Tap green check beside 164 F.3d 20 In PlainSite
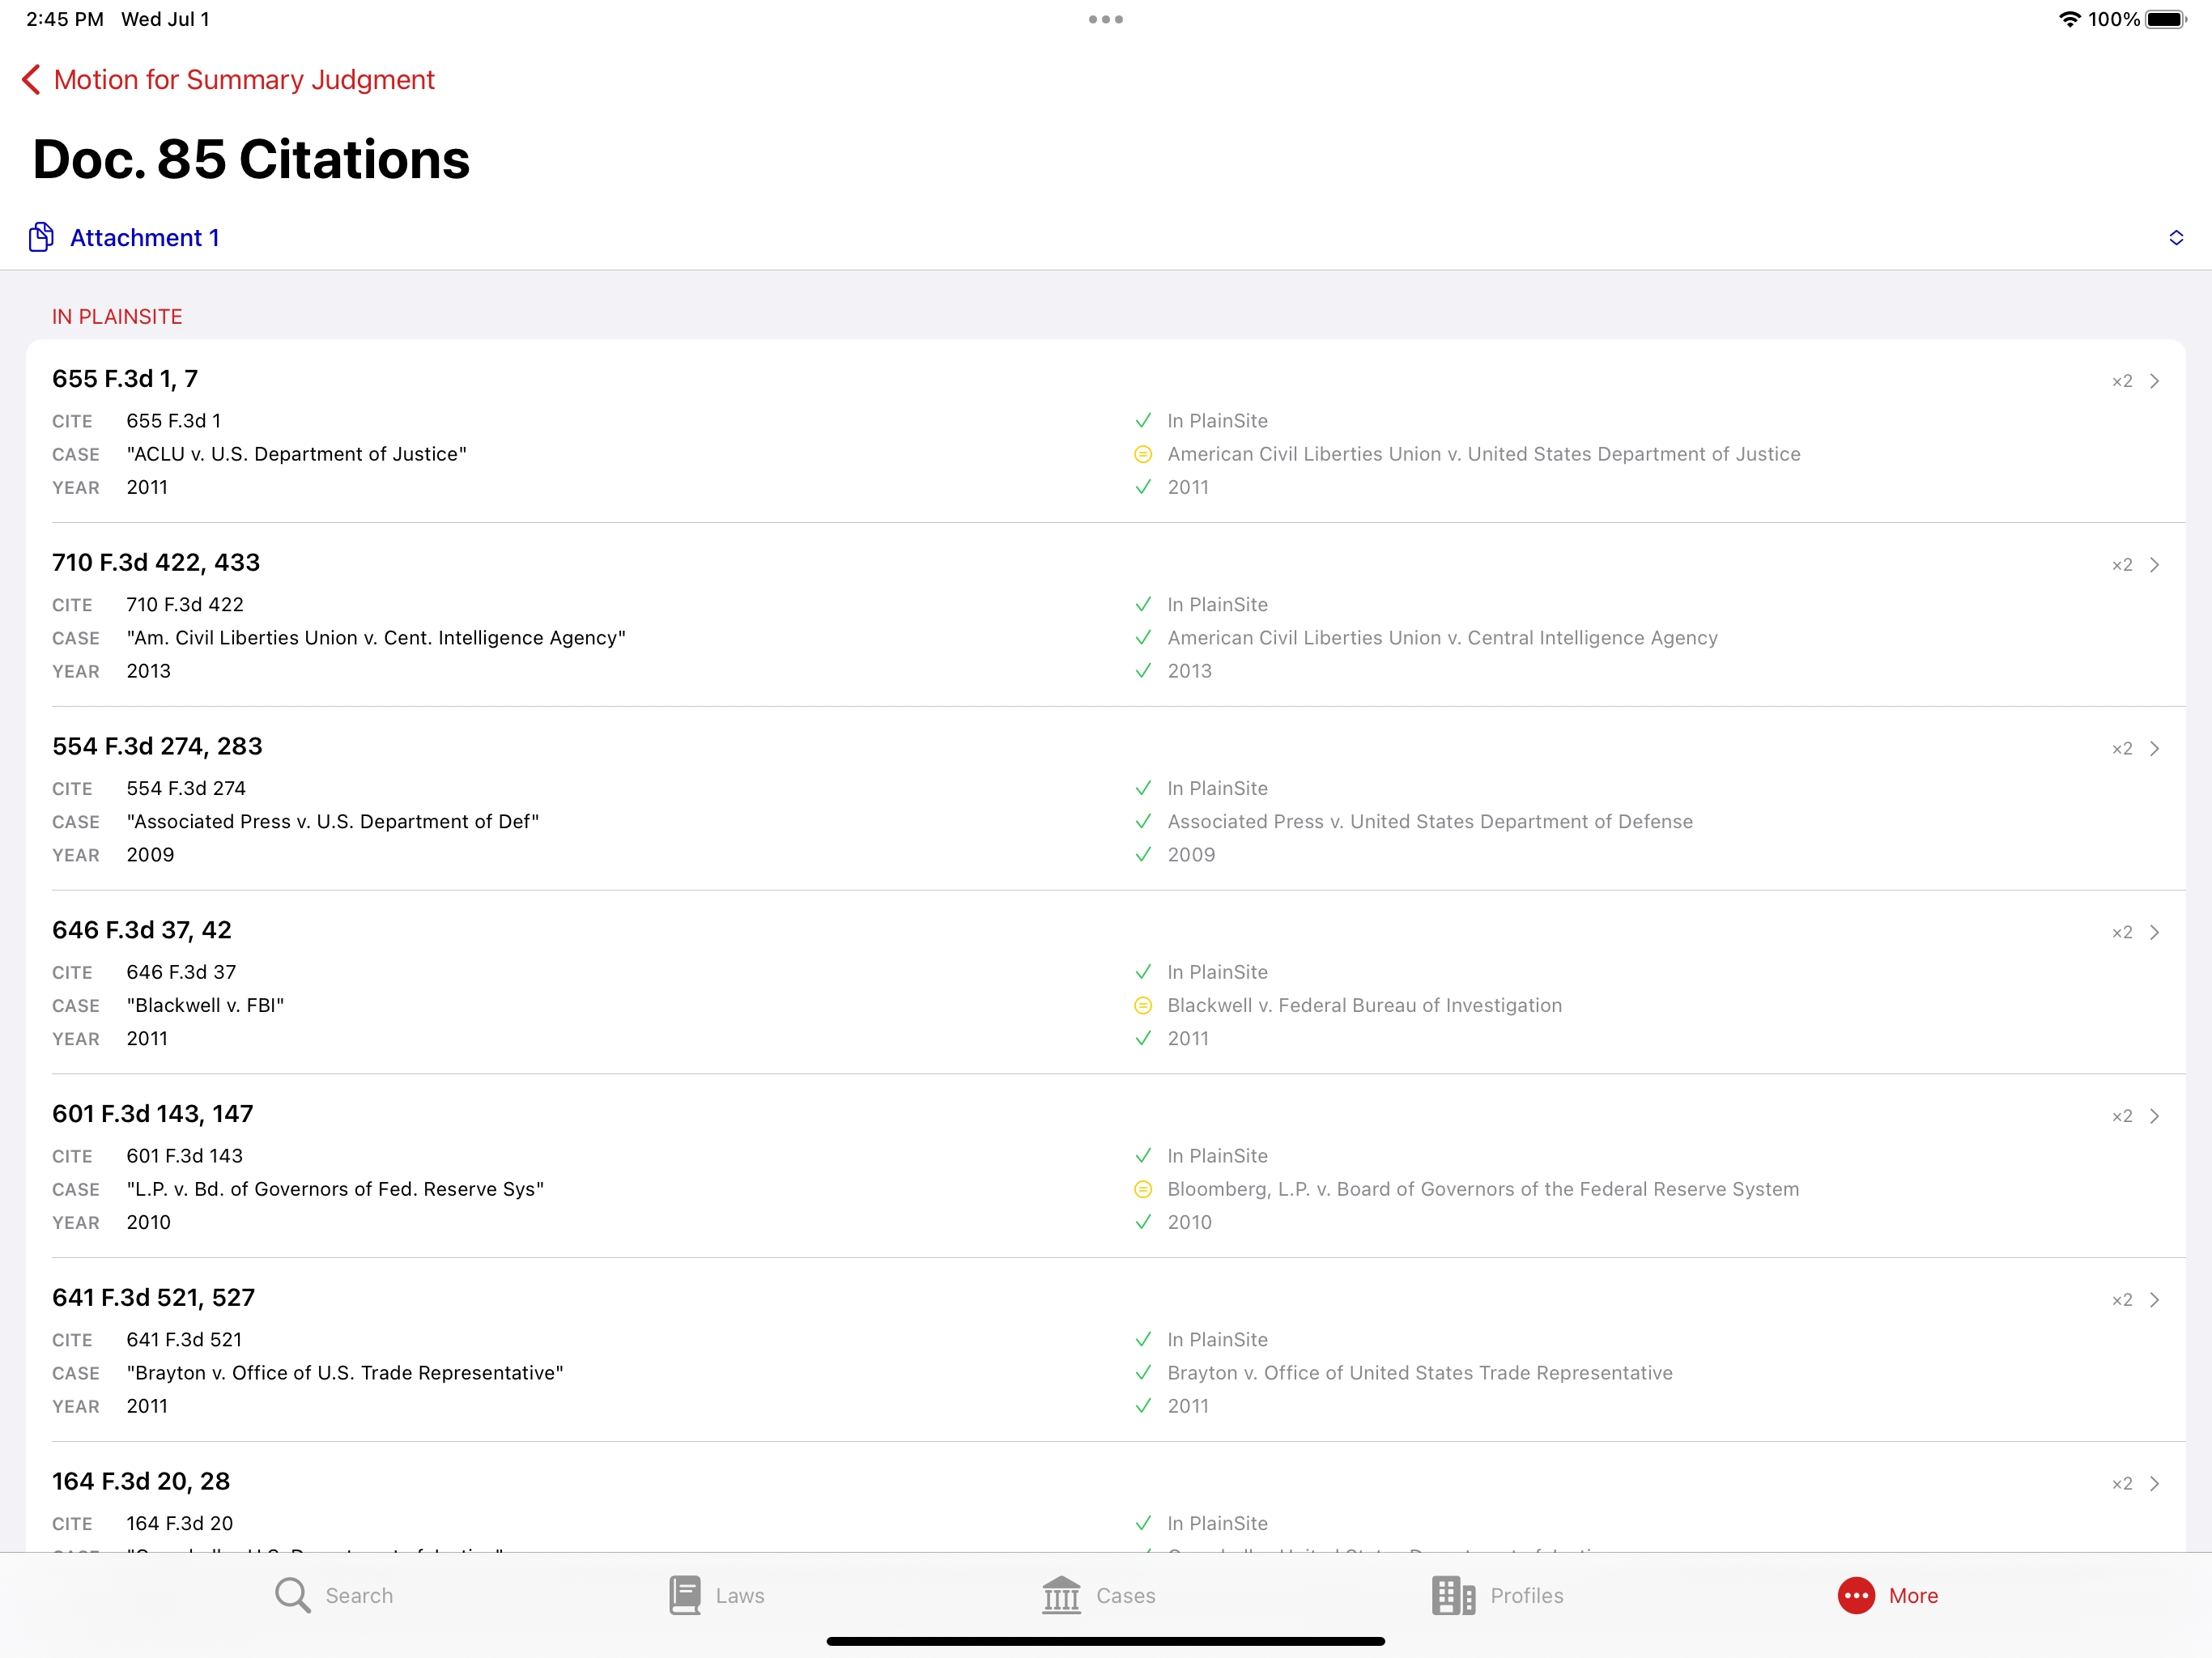This screenshot has width=2212, height=1658. tap(1143, 1523)
